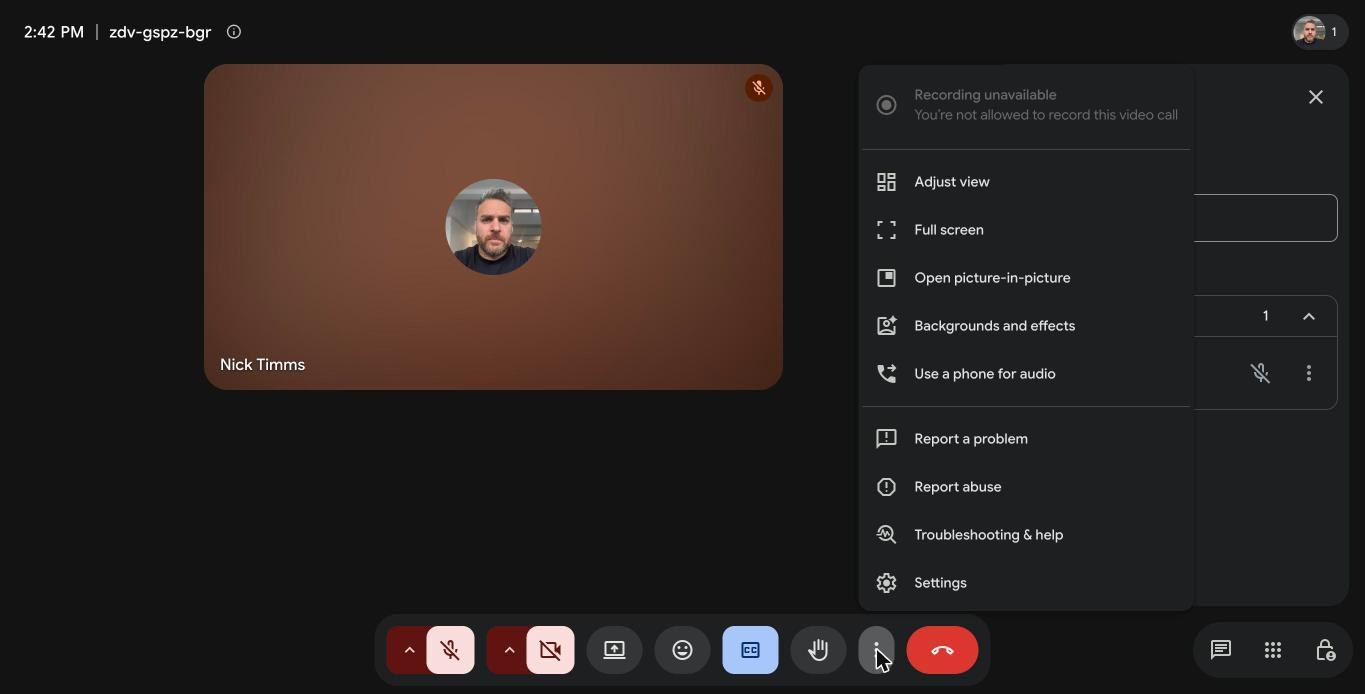Screen dimensions: 1365x694
Task: Click the recording circle icon
Action: point(886,105)
